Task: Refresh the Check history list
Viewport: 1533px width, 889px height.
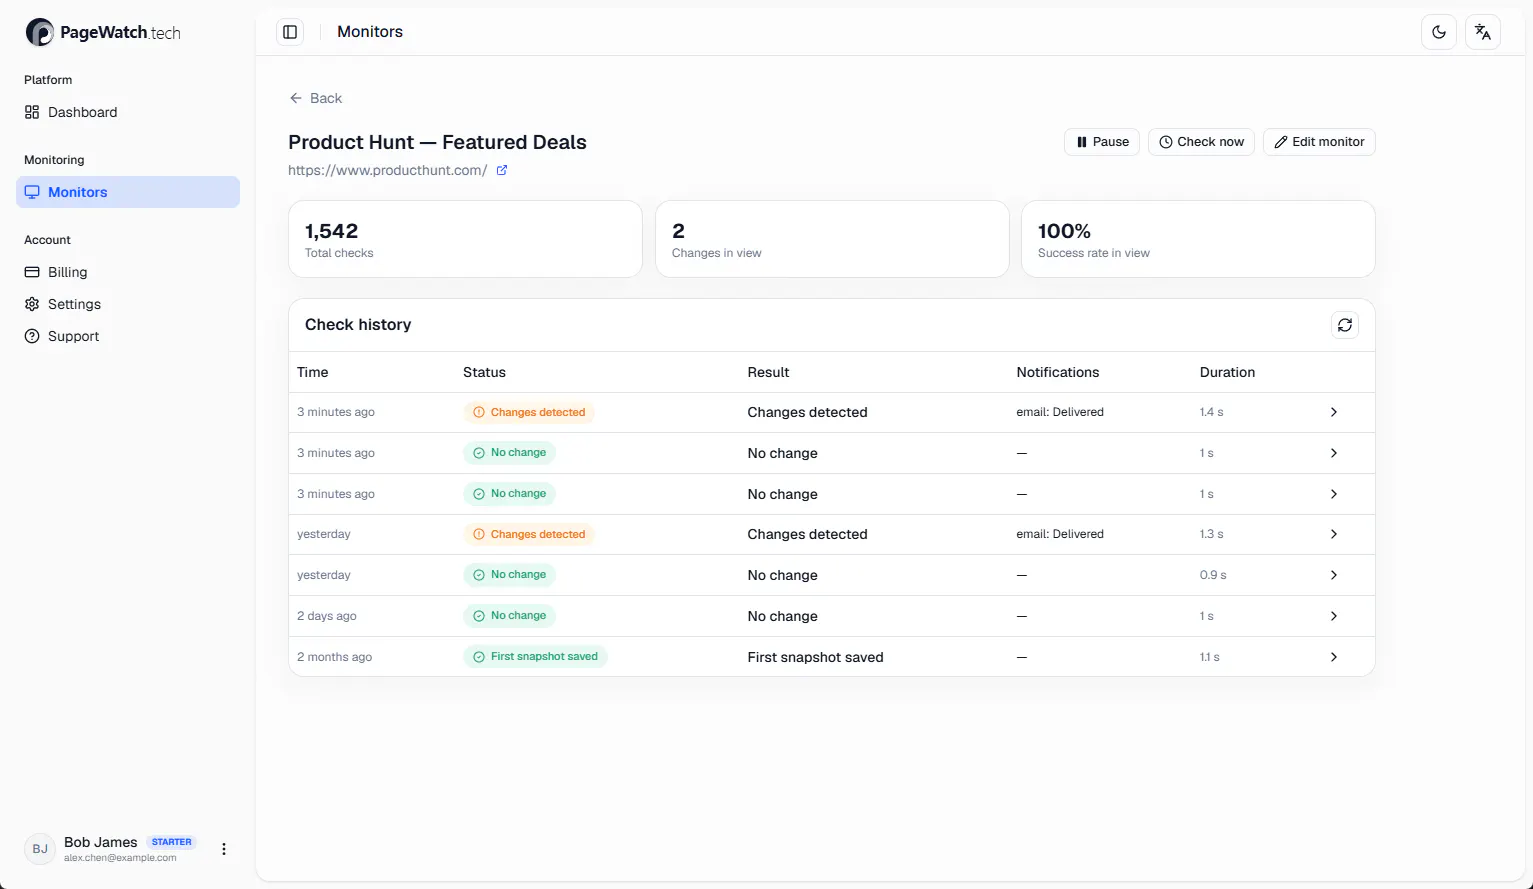Action: click(1345, 325)
